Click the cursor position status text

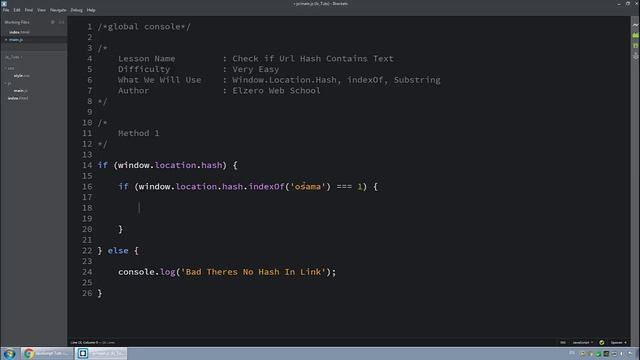tap(84, 342)
